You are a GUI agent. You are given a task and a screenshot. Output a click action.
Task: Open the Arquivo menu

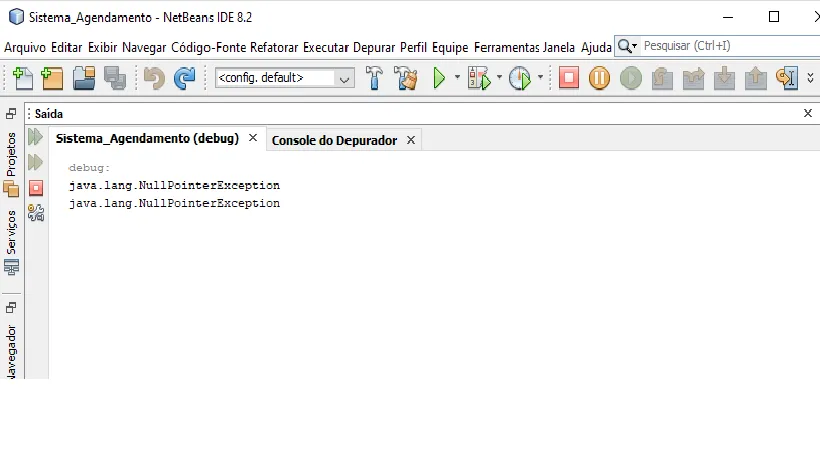point(25,48)
